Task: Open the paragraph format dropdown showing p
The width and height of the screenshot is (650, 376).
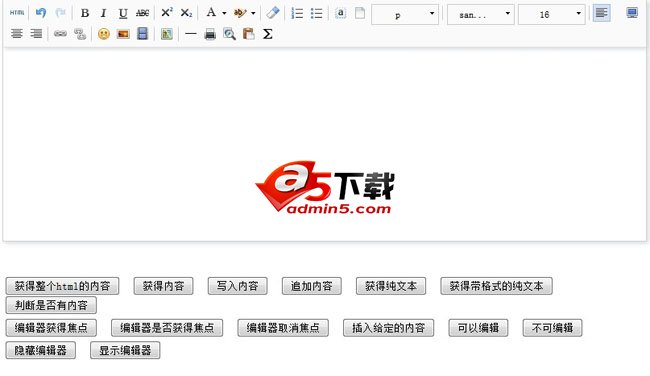Action: coord(405,15)
